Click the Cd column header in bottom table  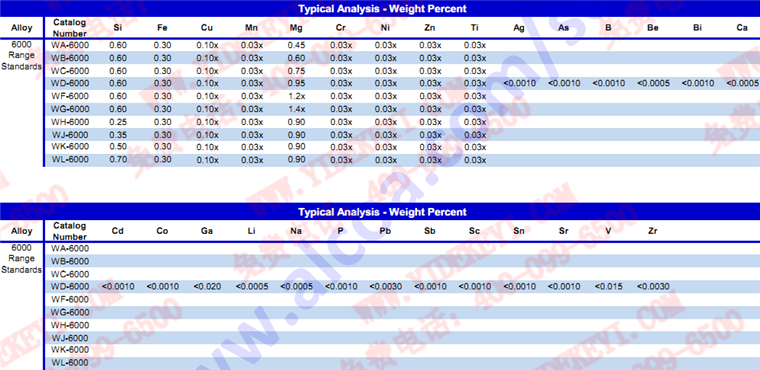coord(117,231)
